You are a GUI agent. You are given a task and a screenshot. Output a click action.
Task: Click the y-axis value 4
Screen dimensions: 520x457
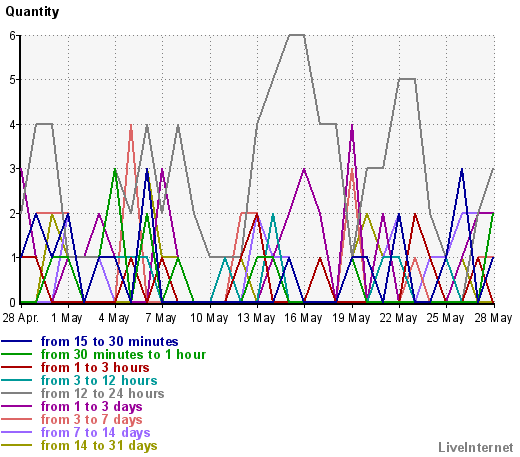[x=13, y=125]
